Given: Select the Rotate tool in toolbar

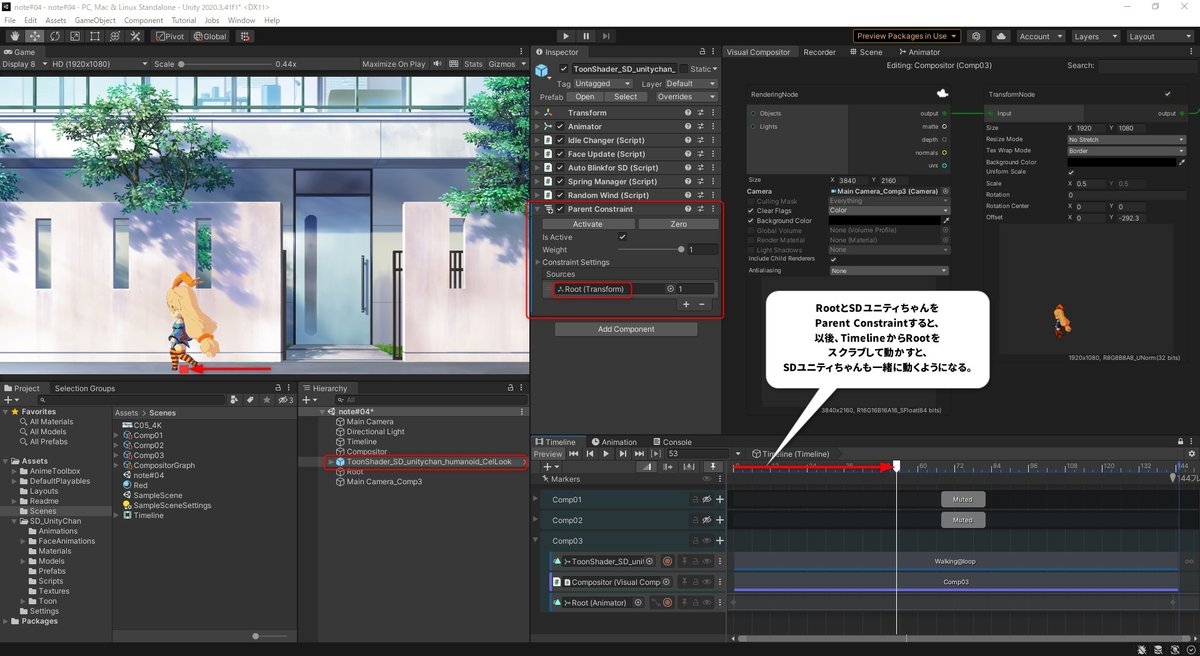Looking at the screenshot, I should coord(54,36).
